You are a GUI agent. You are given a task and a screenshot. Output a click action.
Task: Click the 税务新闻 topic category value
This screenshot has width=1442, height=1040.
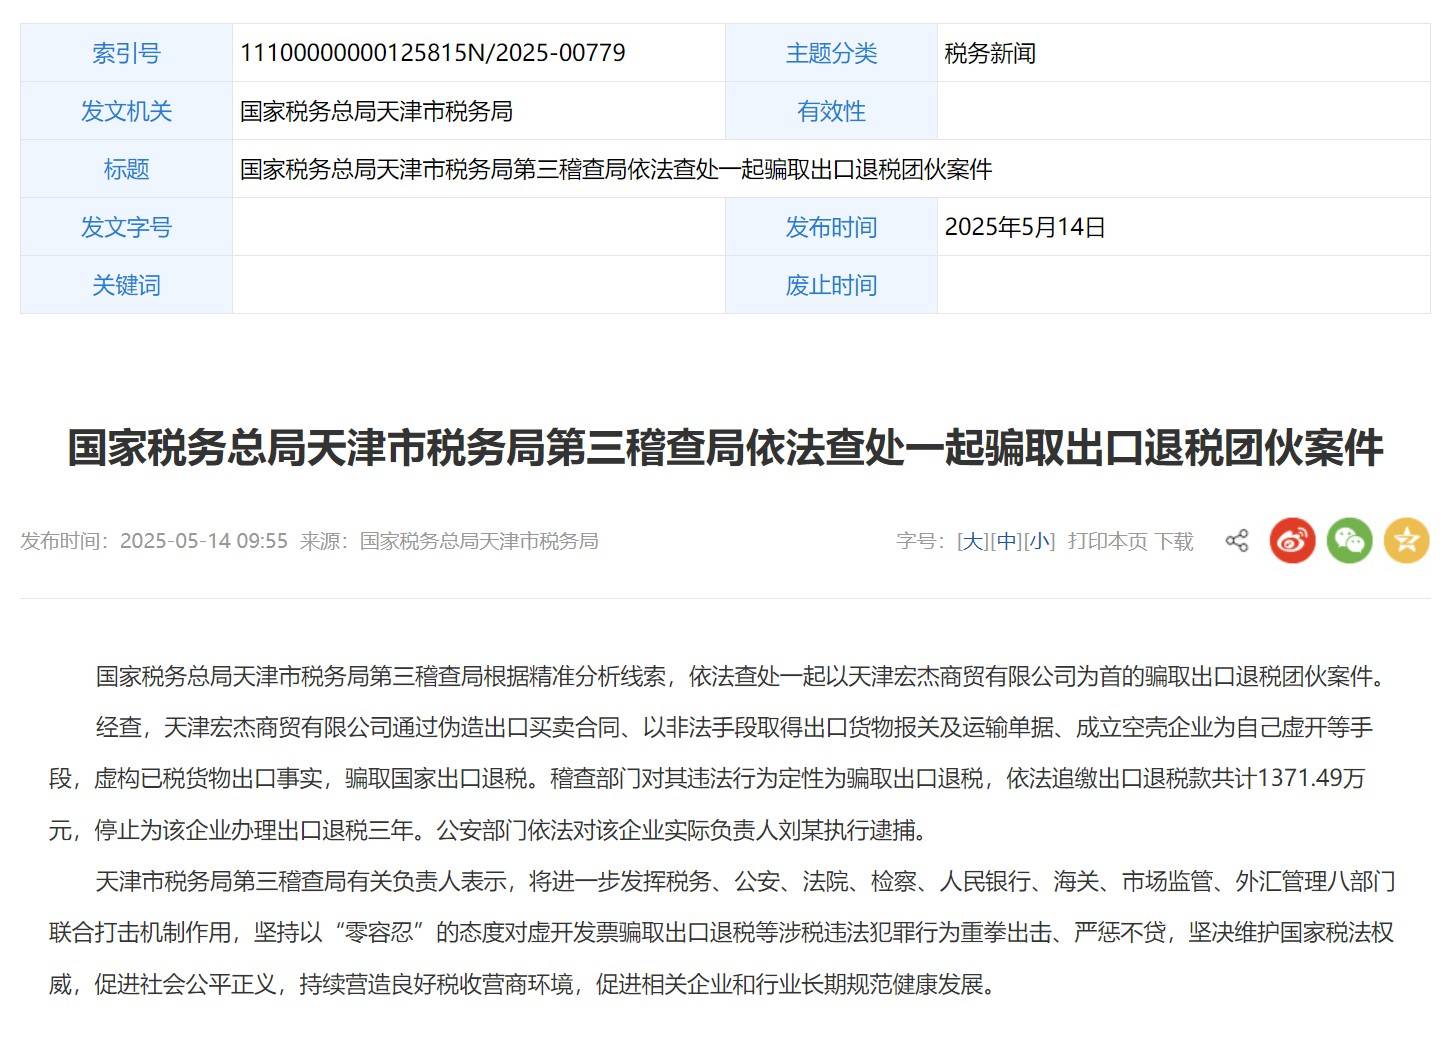point(990,53)
